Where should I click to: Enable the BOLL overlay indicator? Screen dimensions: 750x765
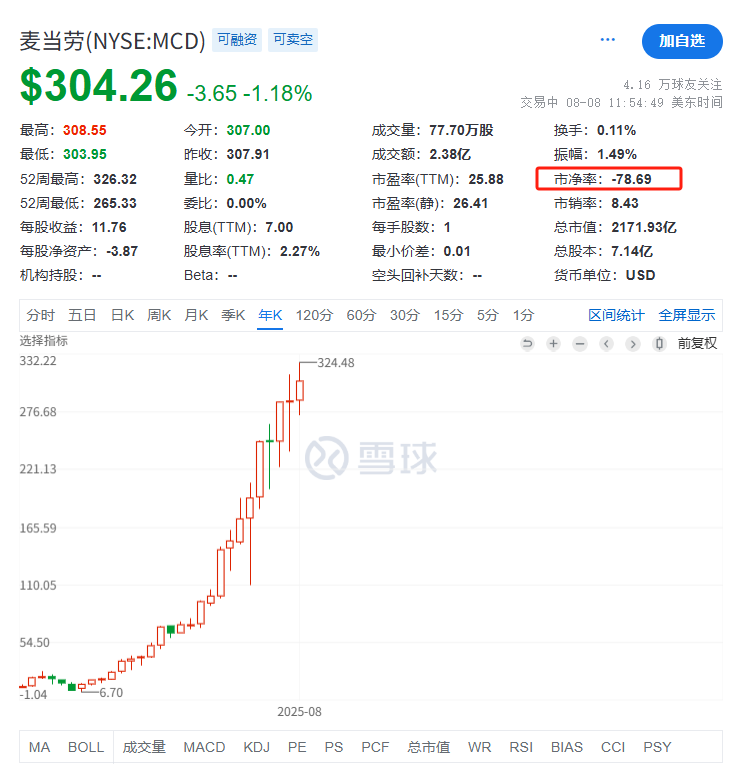pos(86,747)
